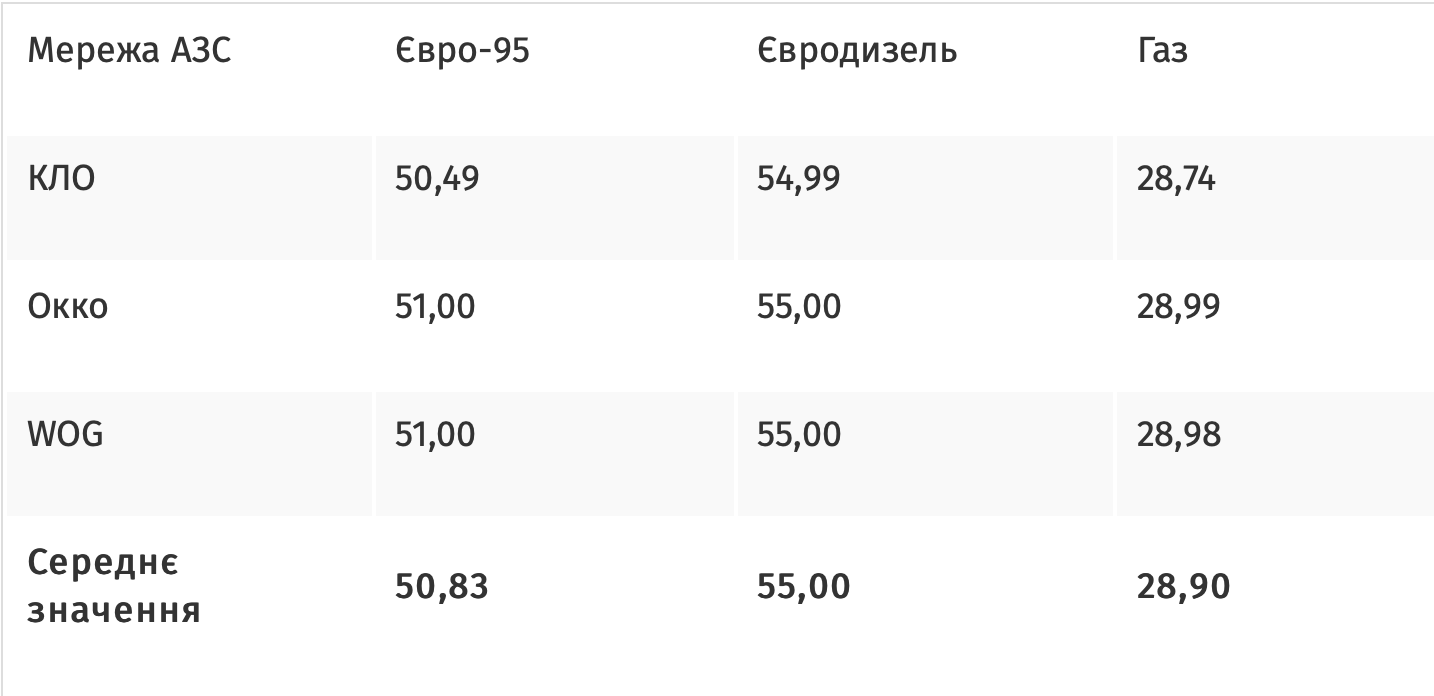Click WOG Євро-95 price cell
Image resolution: width=1434 pixels, height=696 pixels.
click(435, 435)
